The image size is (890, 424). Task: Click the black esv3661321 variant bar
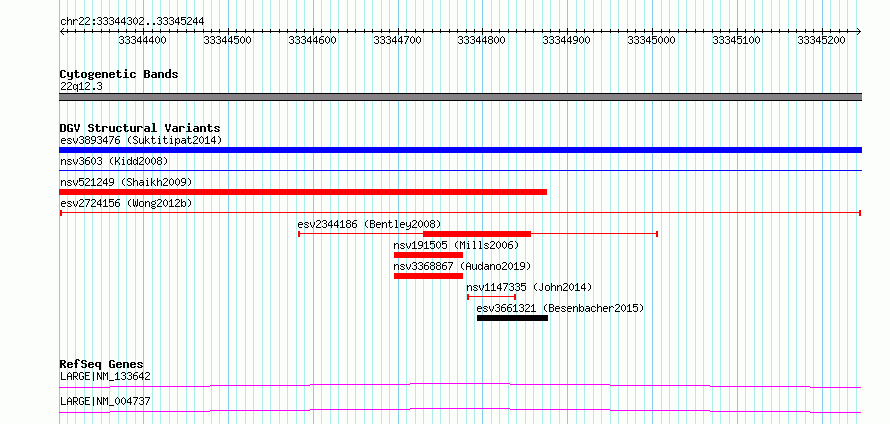[x=513, y=318]
